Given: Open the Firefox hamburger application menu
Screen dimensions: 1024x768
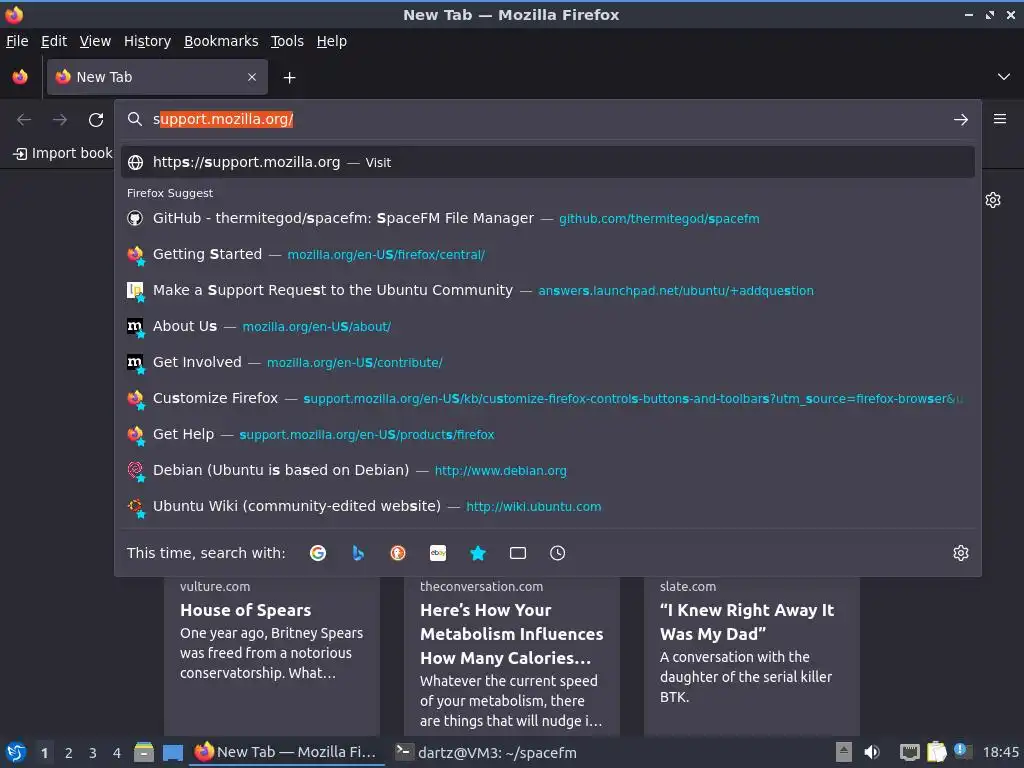Looking at the screenshot, I should pyautogui.click(x=1000, y=119).
